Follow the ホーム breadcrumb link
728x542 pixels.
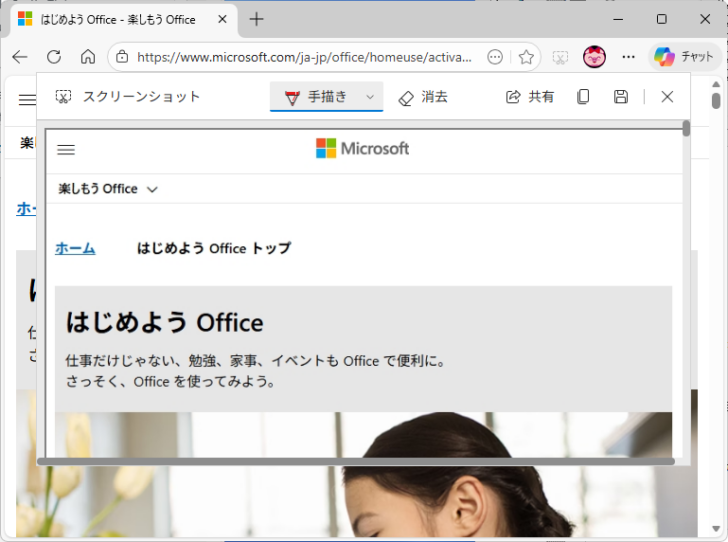(75, 248)
